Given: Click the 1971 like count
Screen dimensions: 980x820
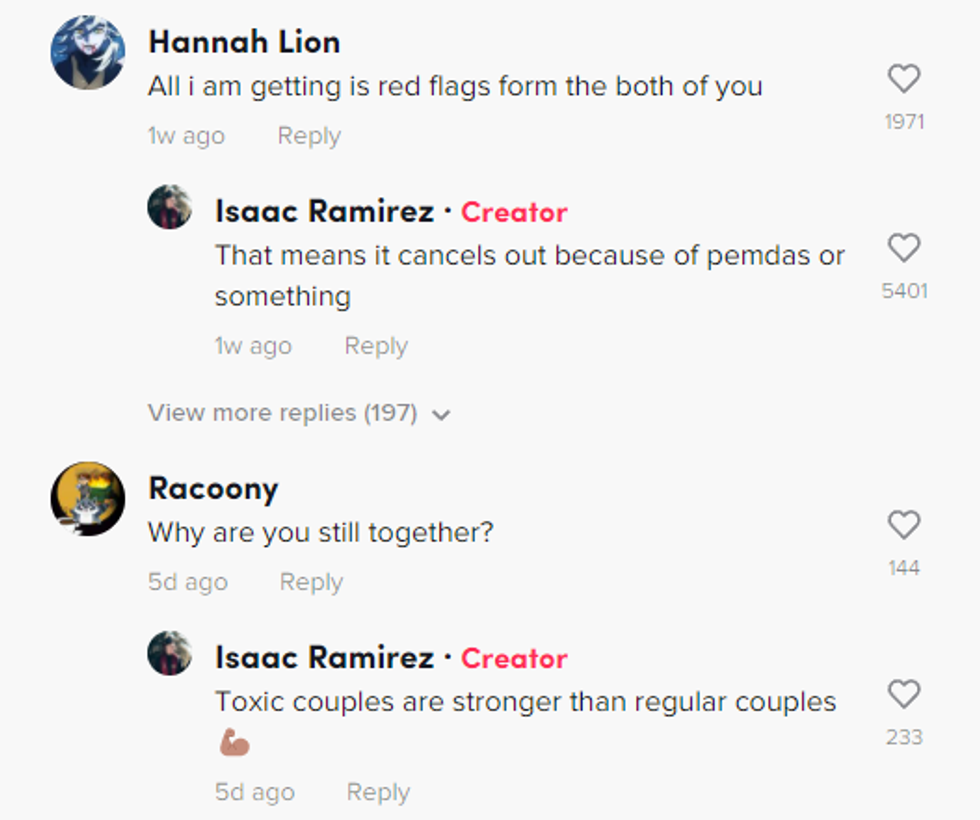Looking at the screenshot, I should [904, 122].
